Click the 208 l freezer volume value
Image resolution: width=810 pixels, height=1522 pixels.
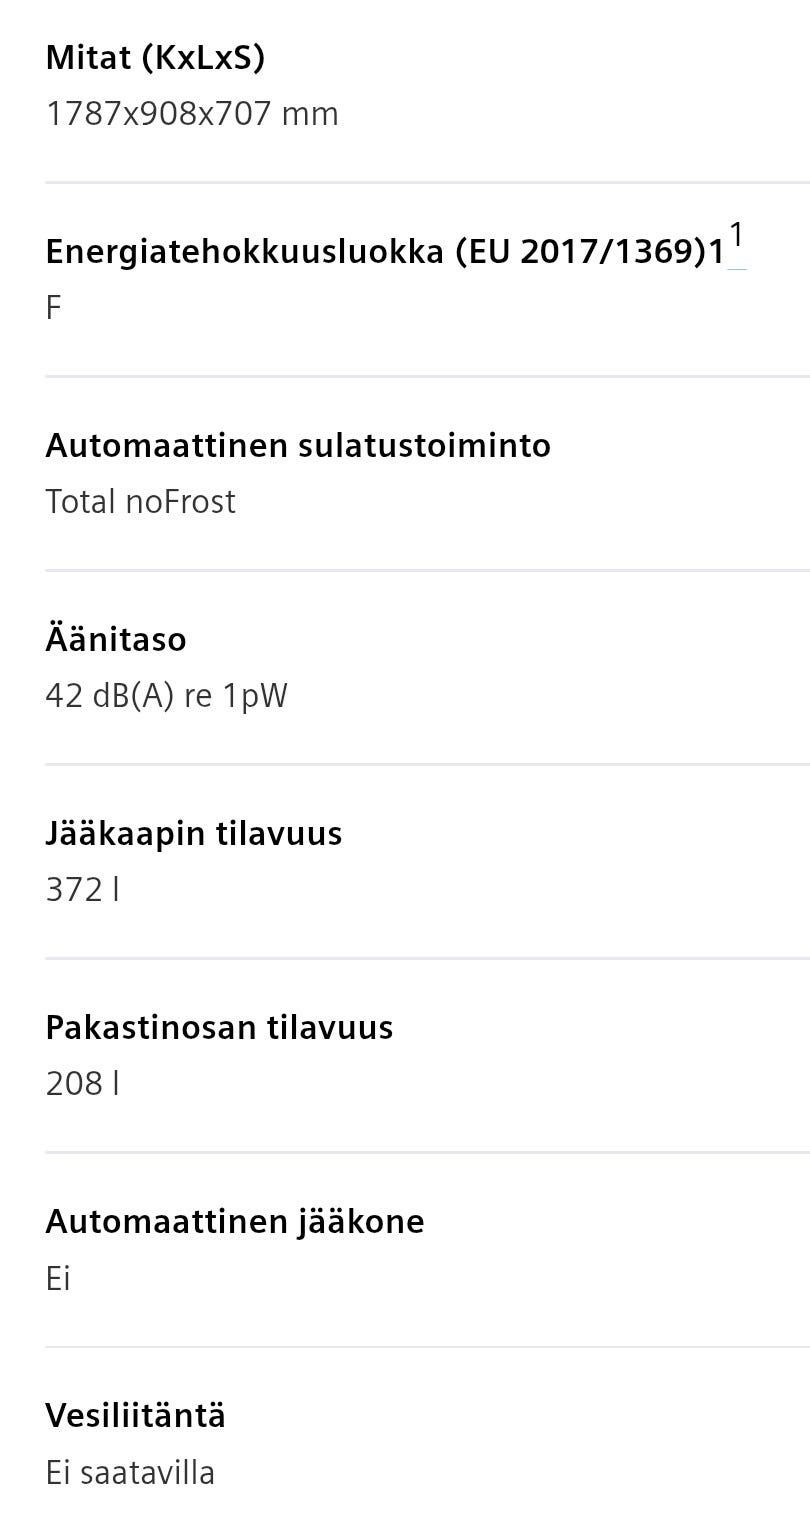coord(83,1083)
